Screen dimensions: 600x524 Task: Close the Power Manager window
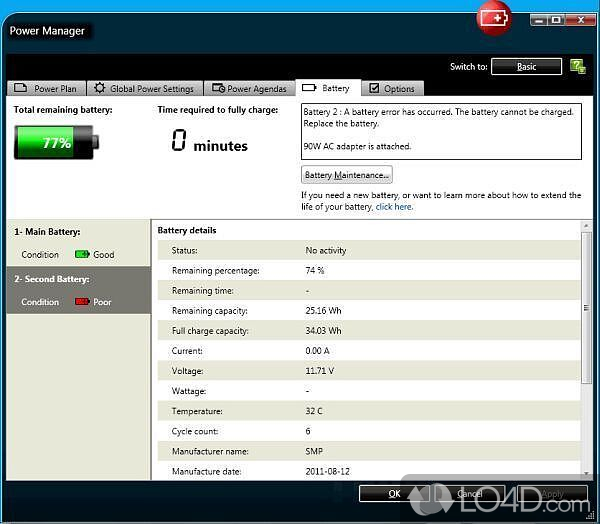pos(581,20)
